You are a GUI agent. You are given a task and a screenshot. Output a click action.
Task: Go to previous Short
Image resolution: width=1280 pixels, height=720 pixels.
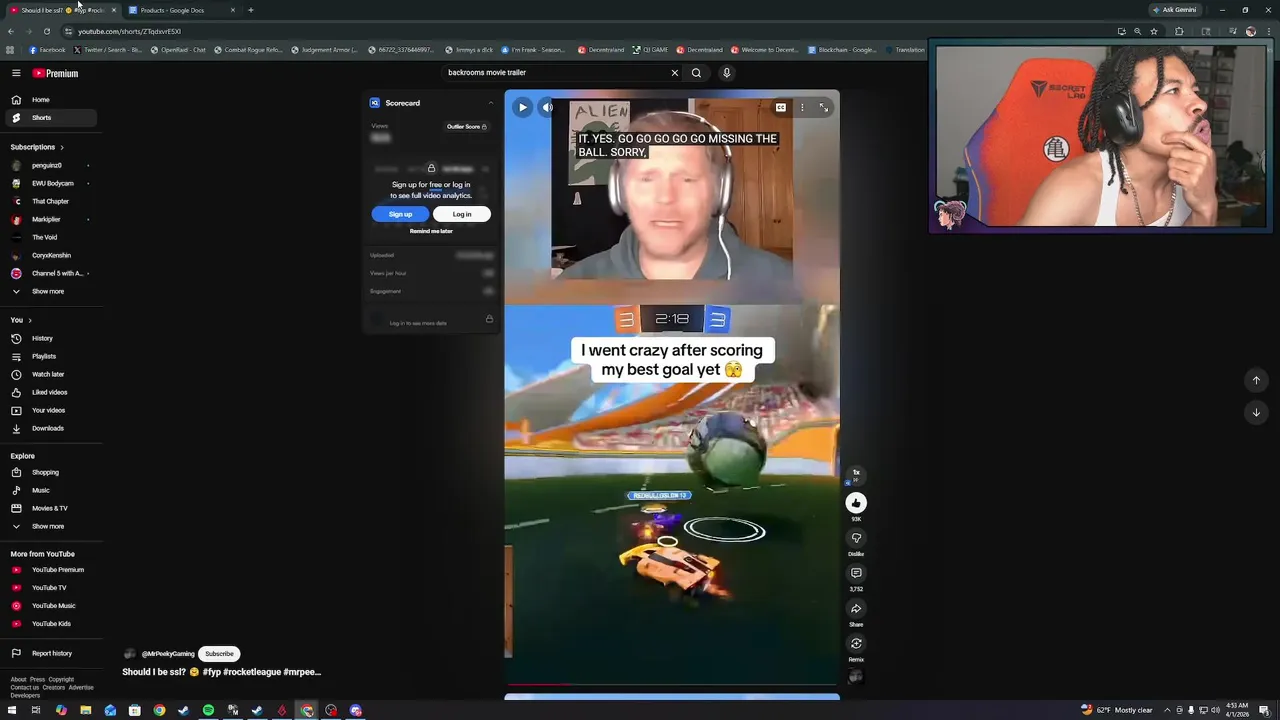click(1256, 380)
